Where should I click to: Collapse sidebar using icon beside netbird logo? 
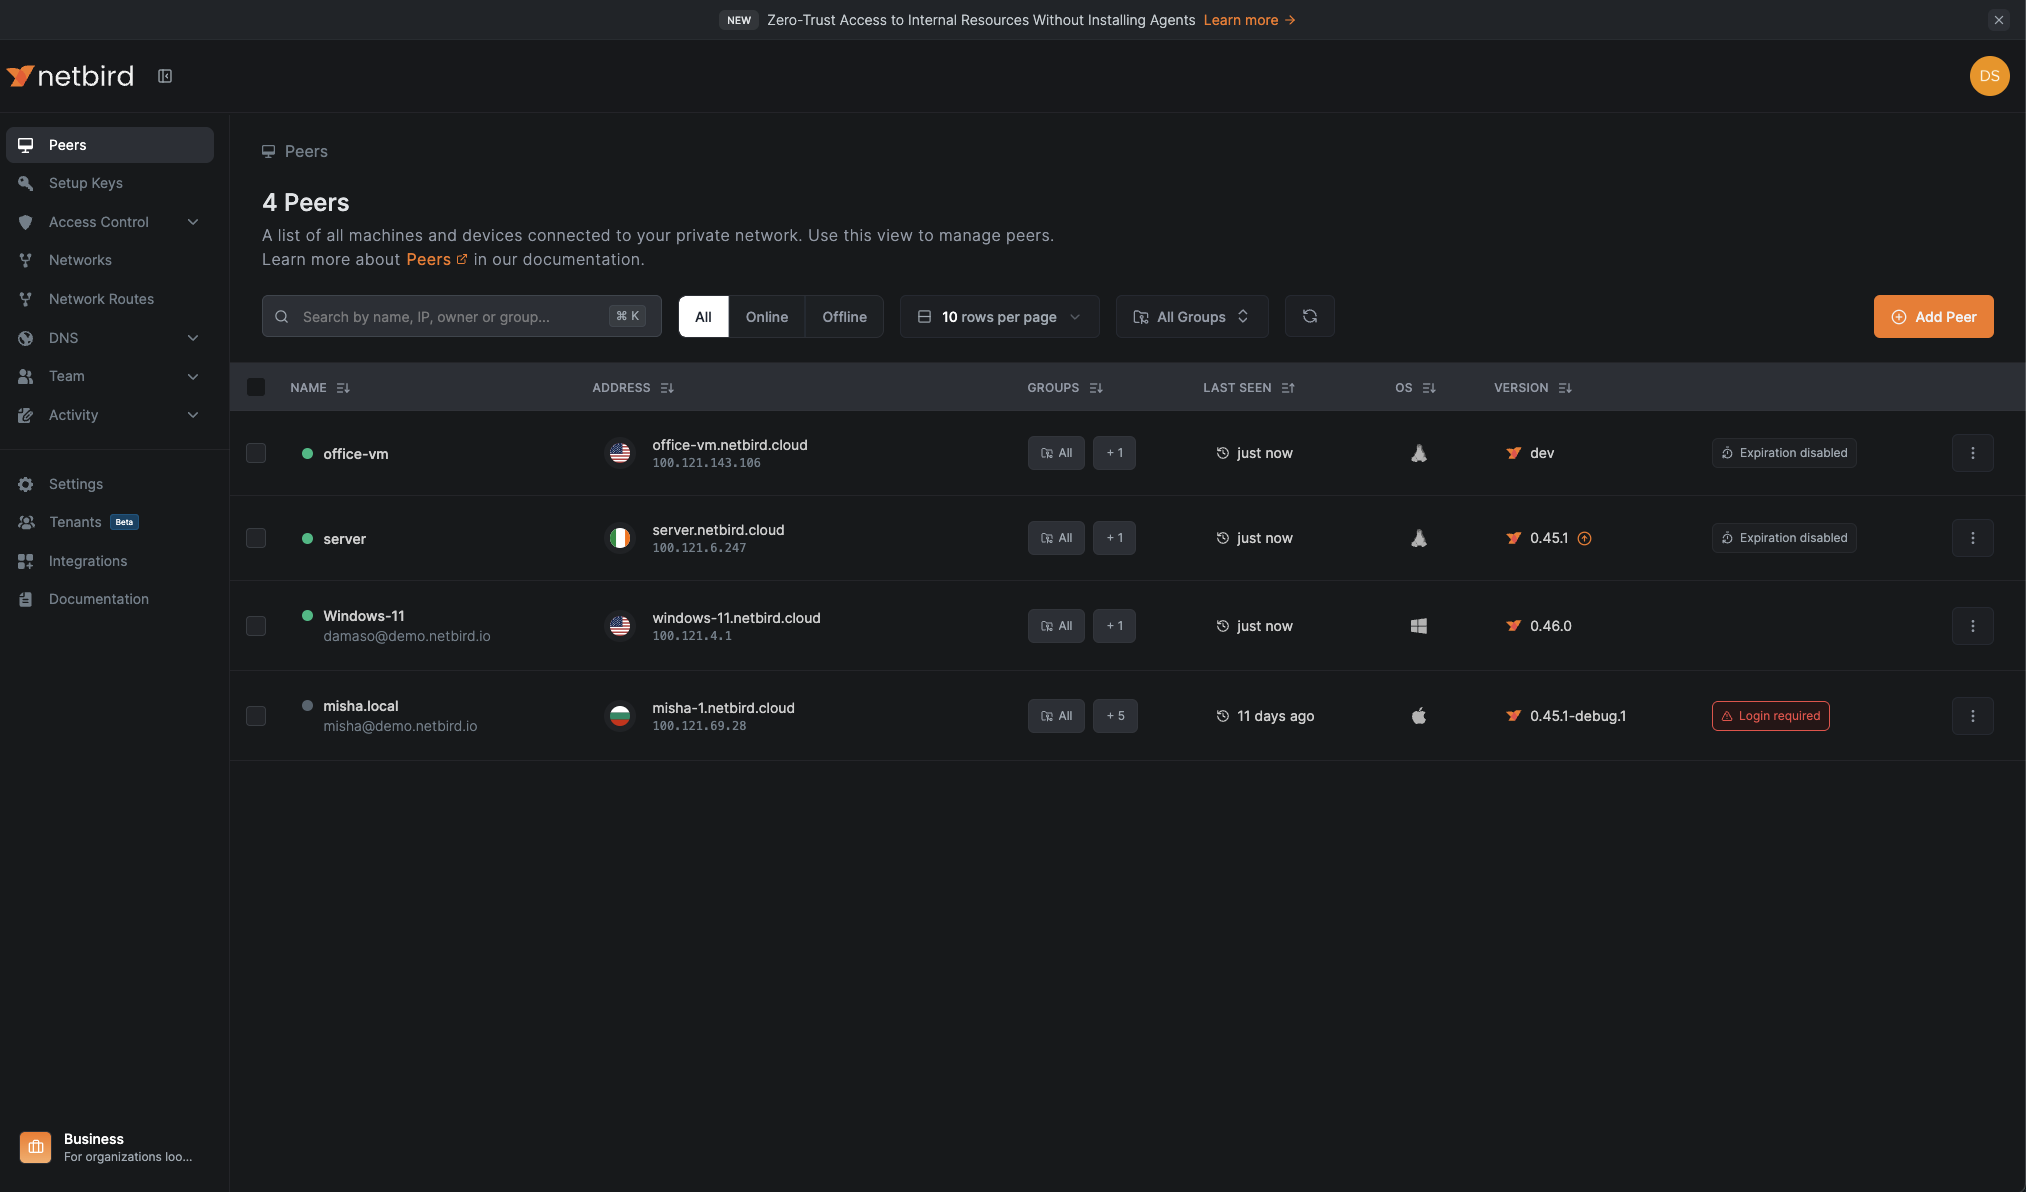click(x=165, y=76)
